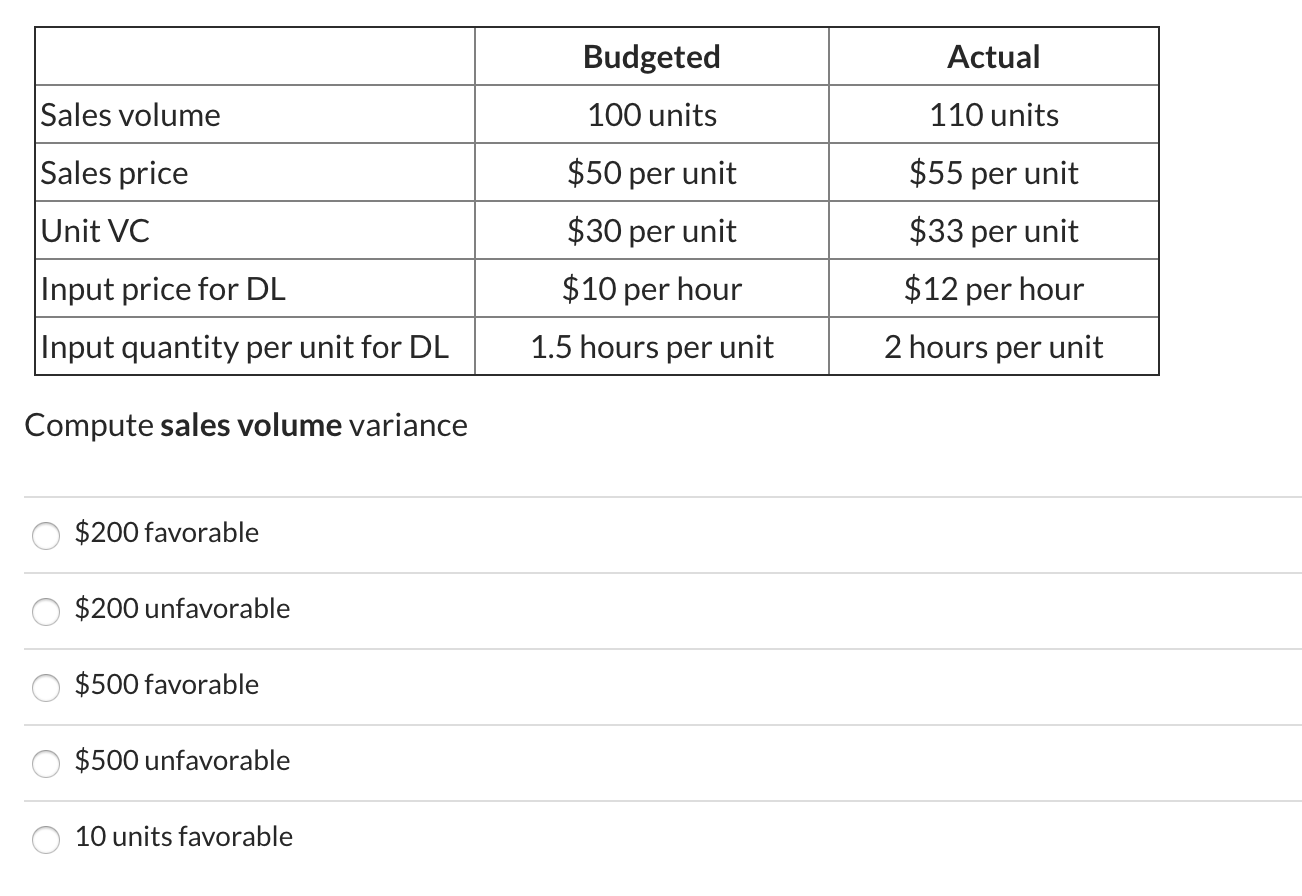Viewport: 1302px width, 896px height.
Task: Click the $500 unfavorable answer text
Action: [181, 760]
